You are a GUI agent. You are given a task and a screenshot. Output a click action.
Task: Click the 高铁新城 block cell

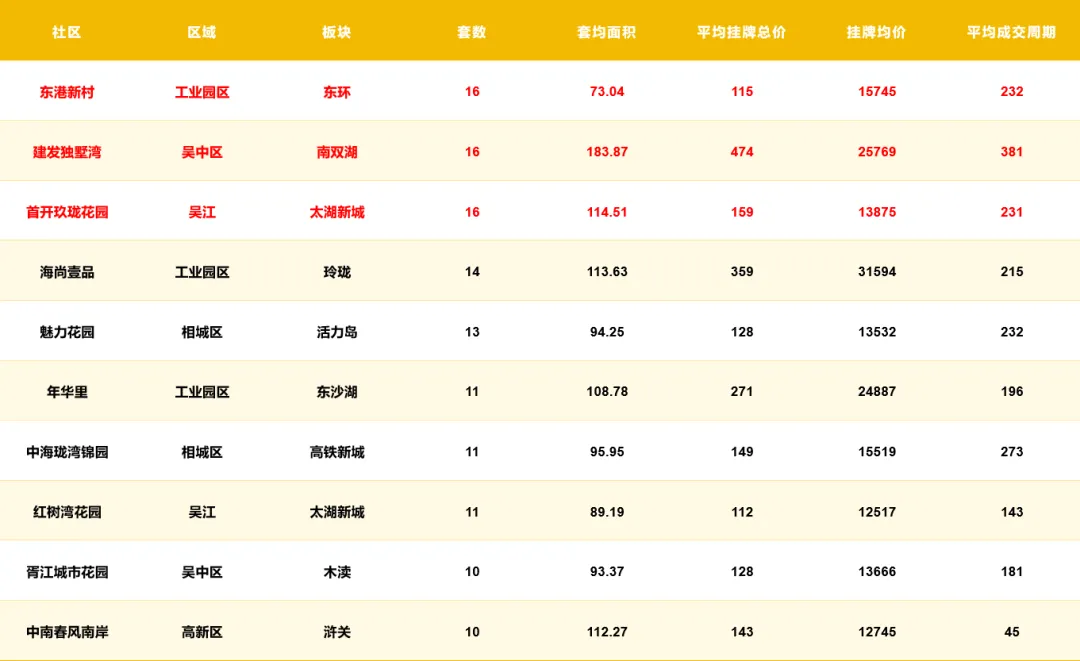(337, 452)
